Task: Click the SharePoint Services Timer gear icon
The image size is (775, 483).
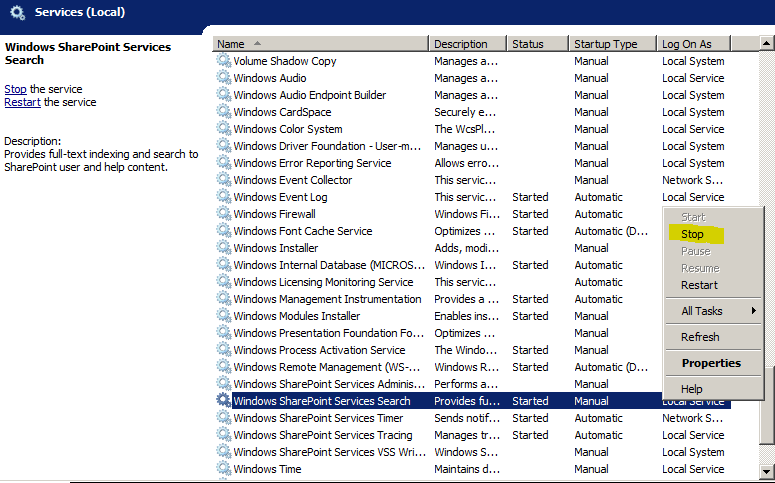Action: coord(223,418)
